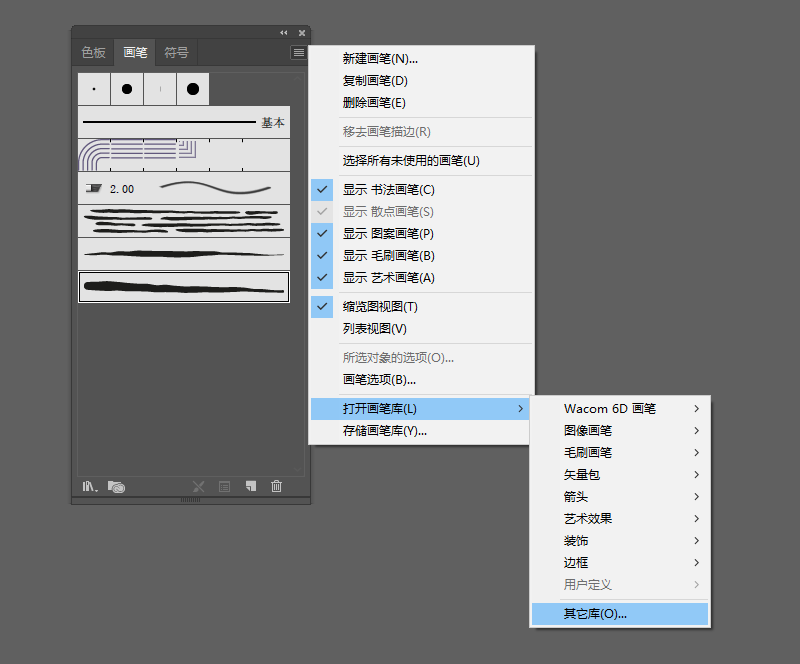This screenshot has width=800, height=664.
Task: Click the new brush icon
Action: [251, 486]
